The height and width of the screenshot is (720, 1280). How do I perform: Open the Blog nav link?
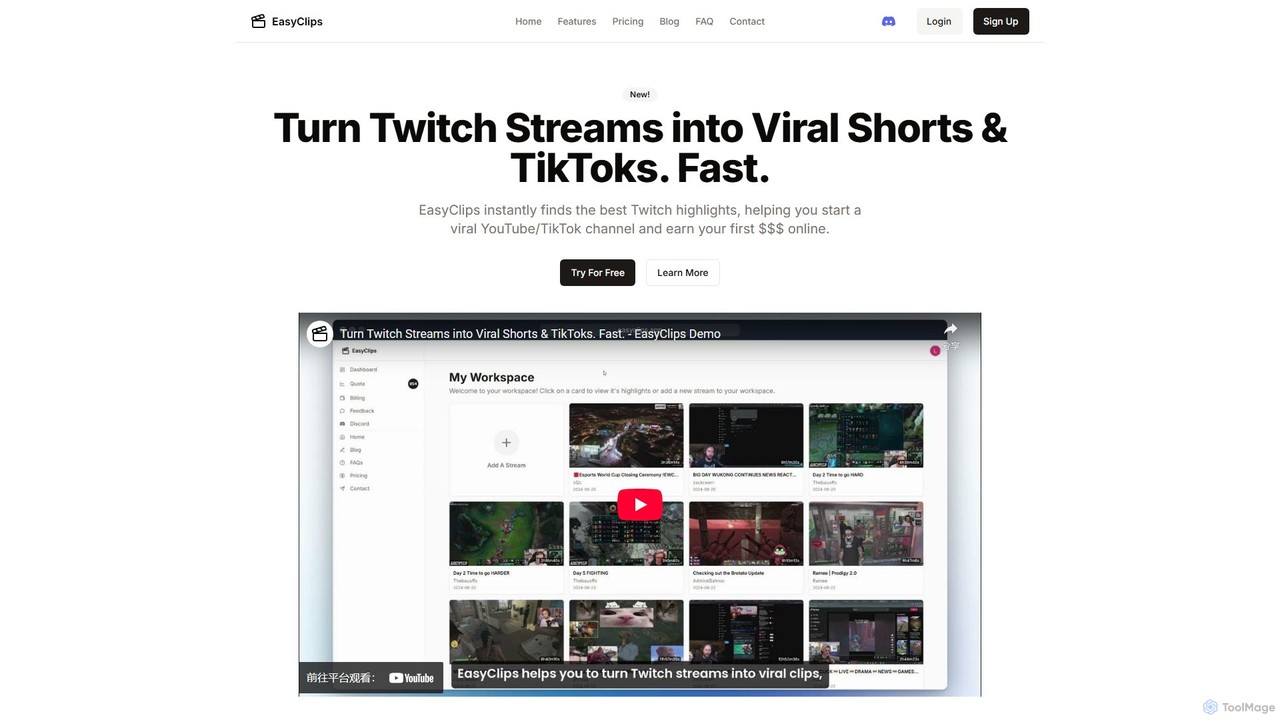click(x=669, y=21)
